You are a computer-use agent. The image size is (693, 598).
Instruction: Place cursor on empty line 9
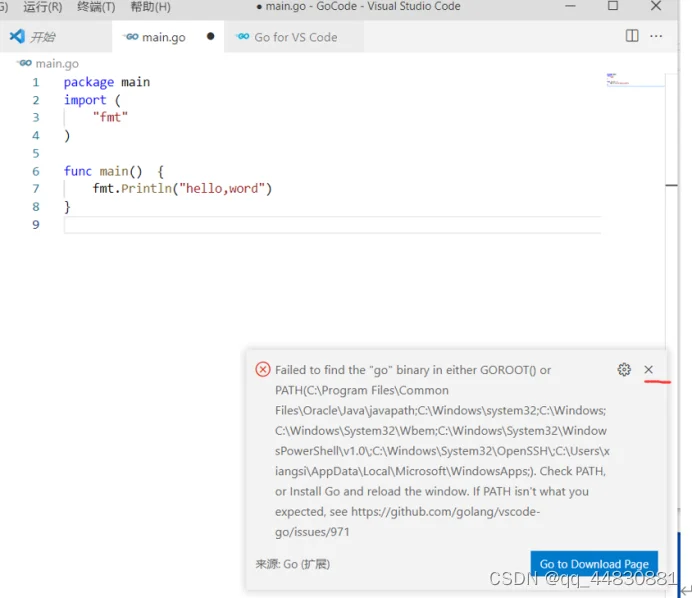click(332, 225)
